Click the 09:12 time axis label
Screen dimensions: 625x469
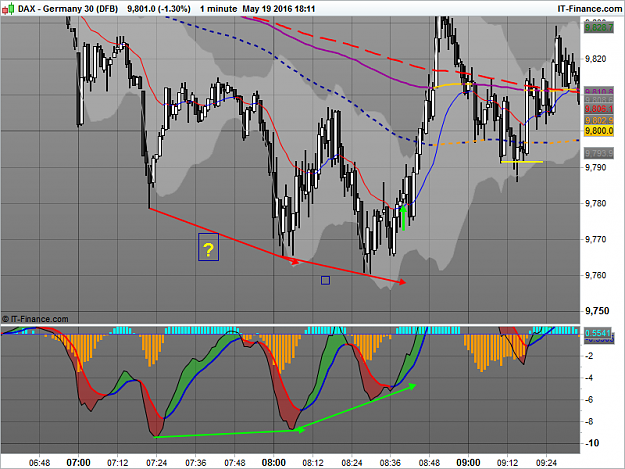click(507, 463)
